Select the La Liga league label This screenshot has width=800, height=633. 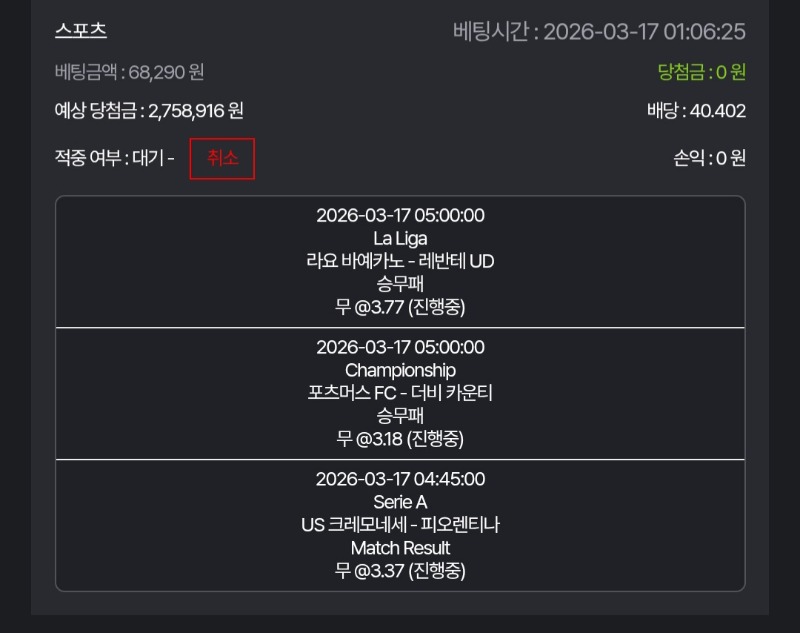400,238
